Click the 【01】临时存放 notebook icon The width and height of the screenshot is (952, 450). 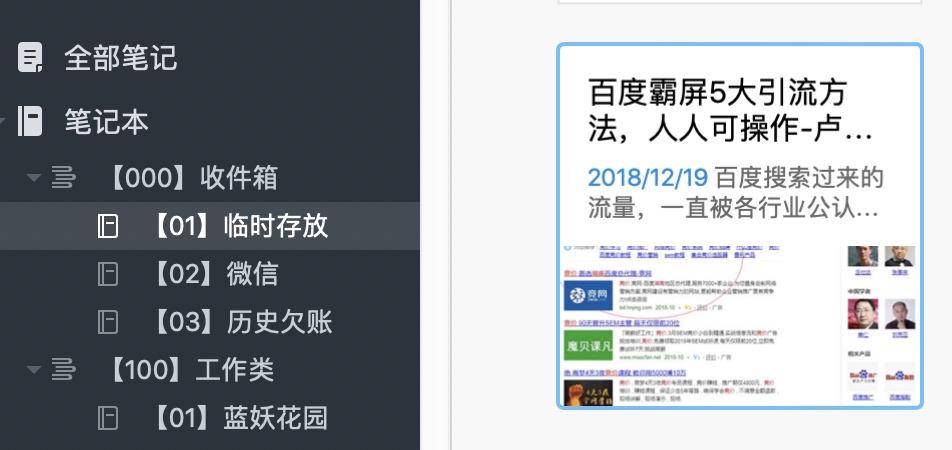[x=108, y=226]
